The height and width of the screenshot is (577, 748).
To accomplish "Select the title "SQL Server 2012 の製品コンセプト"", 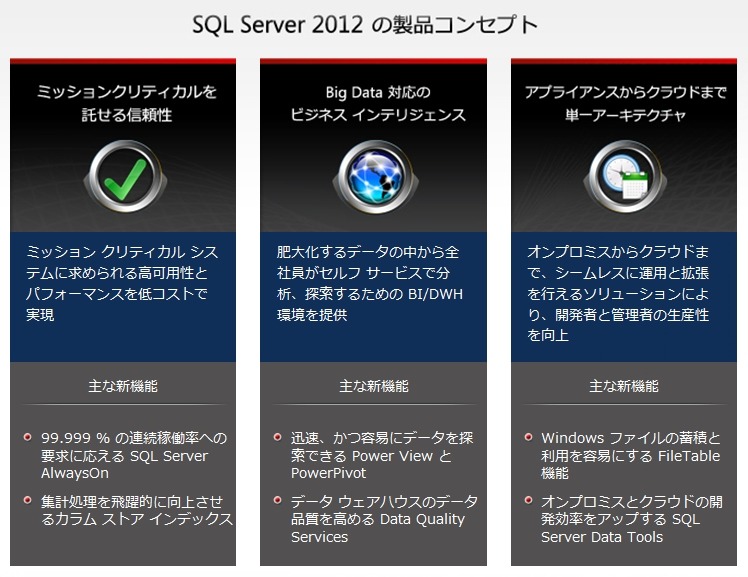I will click(x=365, y=24).
